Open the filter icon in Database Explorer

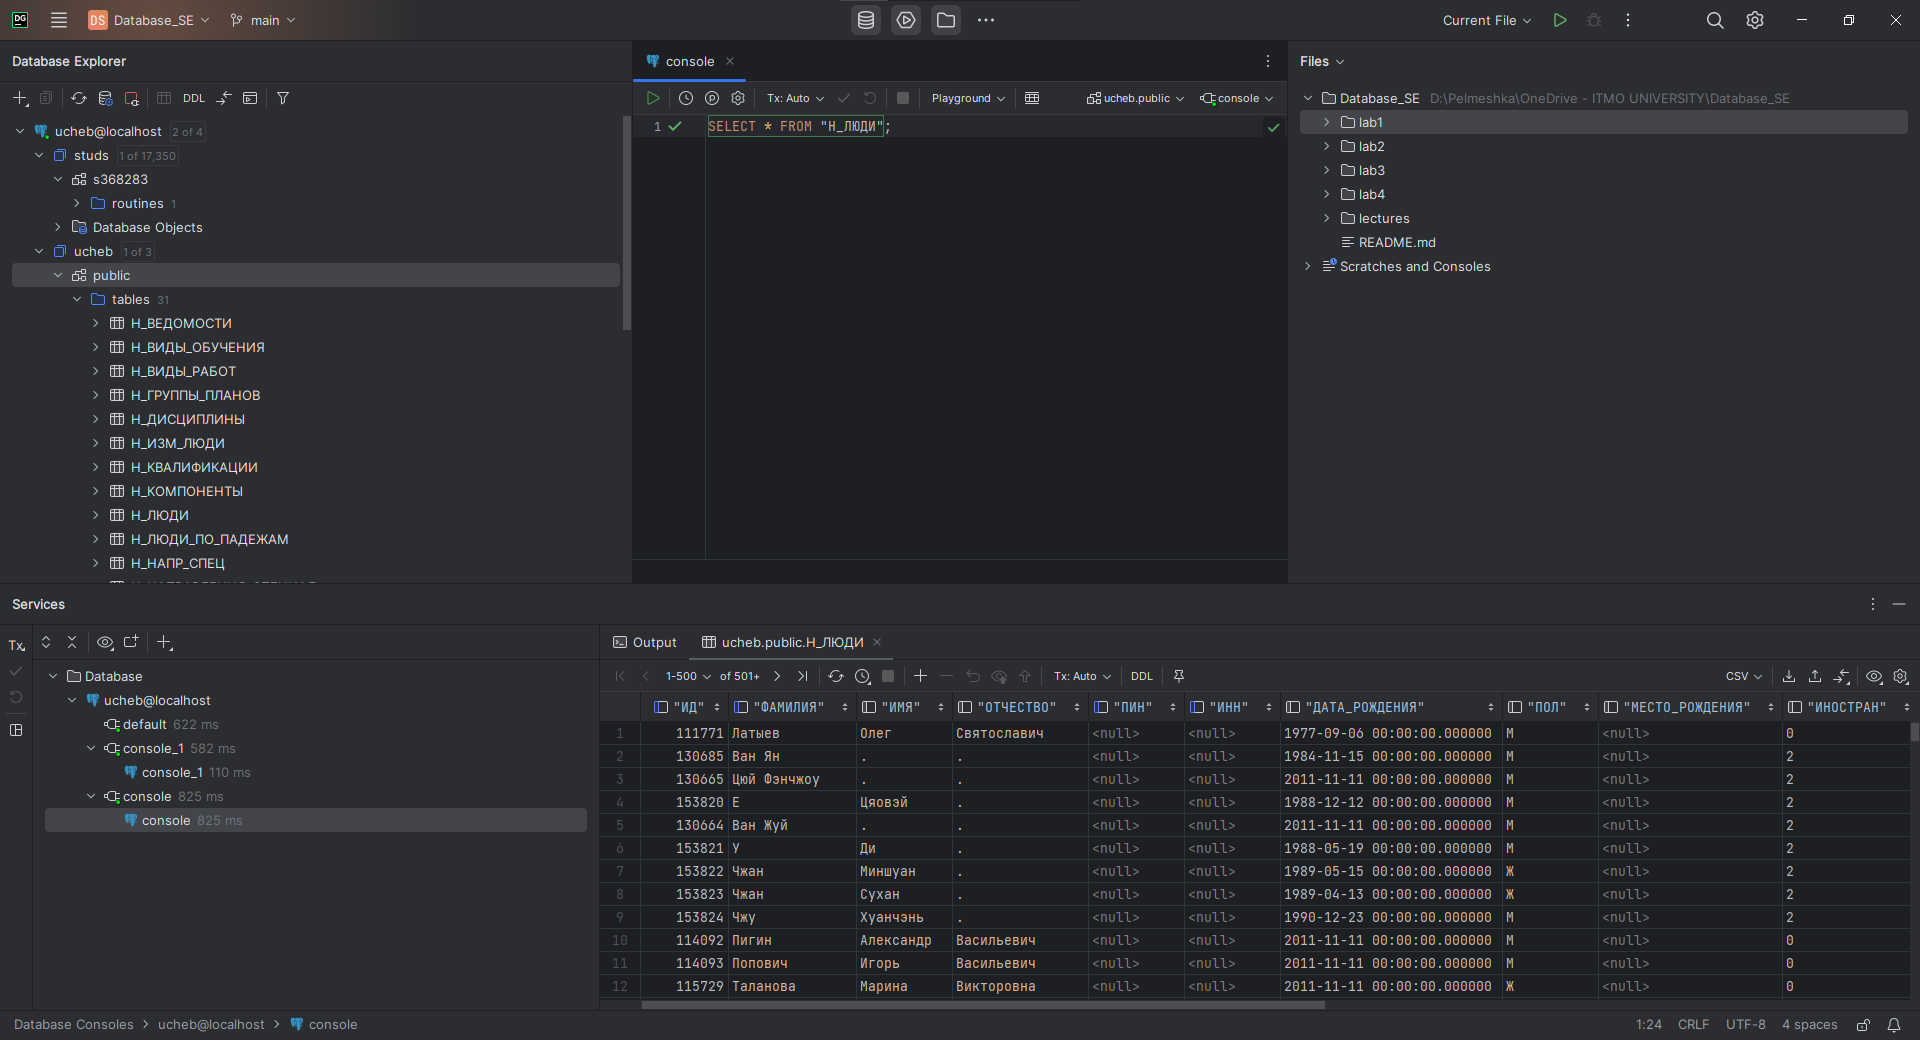coord(283,98)
